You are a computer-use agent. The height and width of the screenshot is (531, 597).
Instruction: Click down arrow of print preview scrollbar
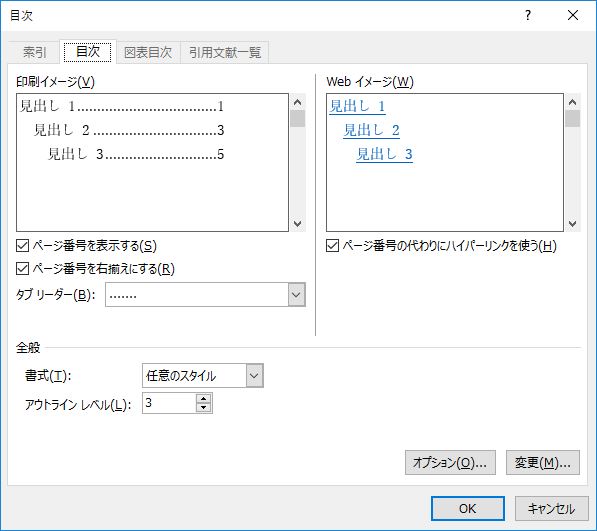point(298,223)
